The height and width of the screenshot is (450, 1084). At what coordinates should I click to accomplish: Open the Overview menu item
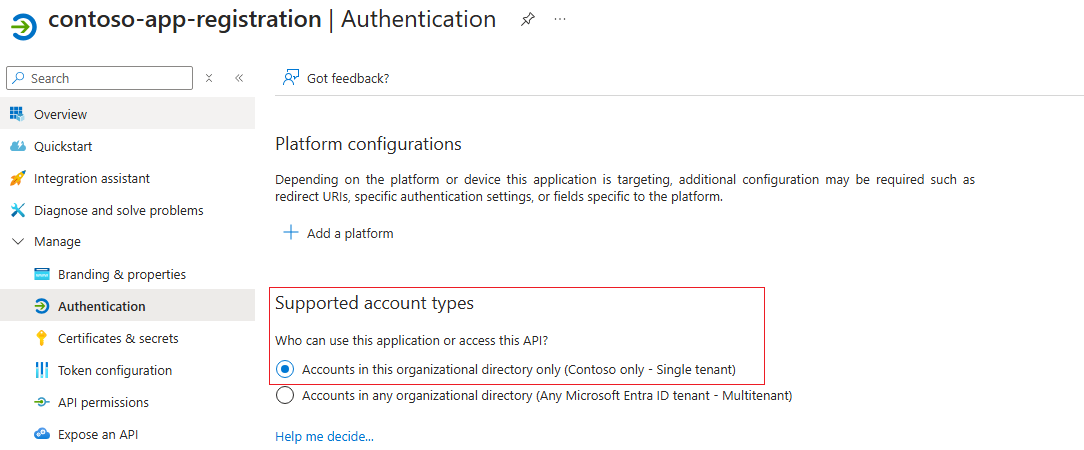(x=60, y=114)
